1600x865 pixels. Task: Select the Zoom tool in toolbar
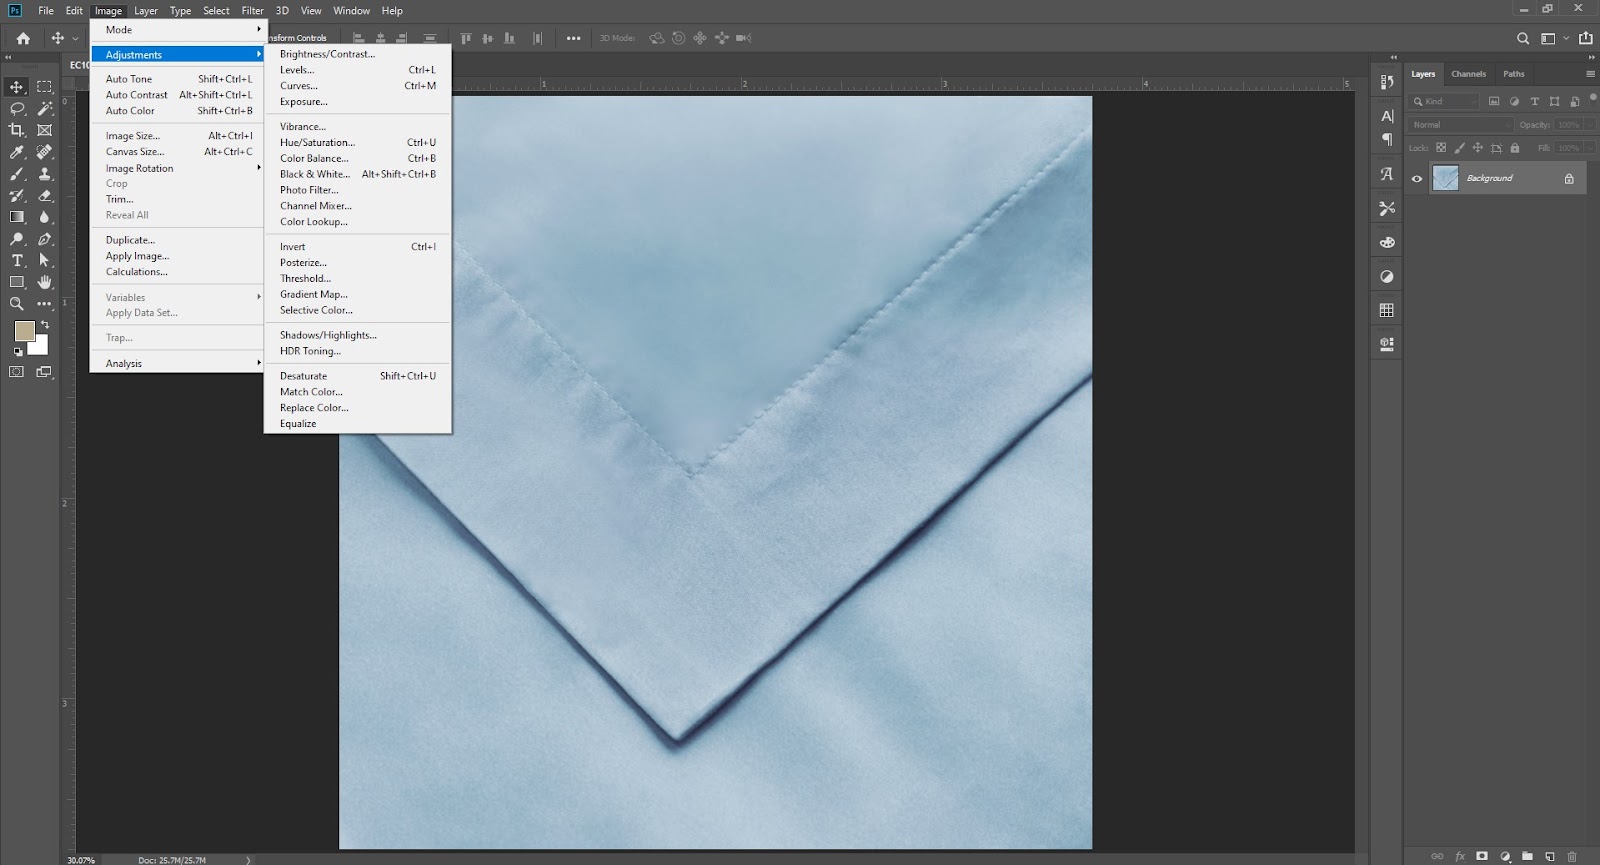pos(17,304)
